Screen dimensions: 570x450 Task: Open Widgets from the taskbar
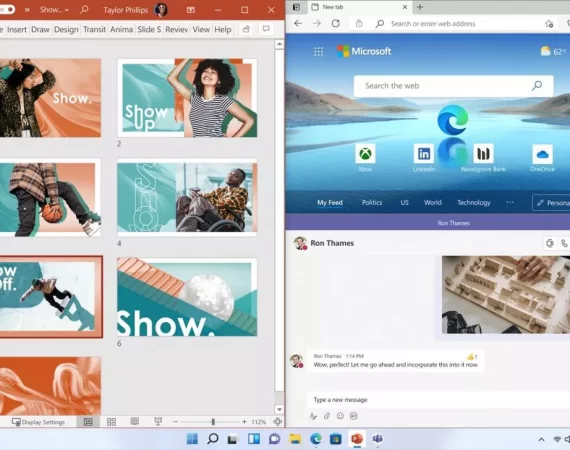click(254, 439)
